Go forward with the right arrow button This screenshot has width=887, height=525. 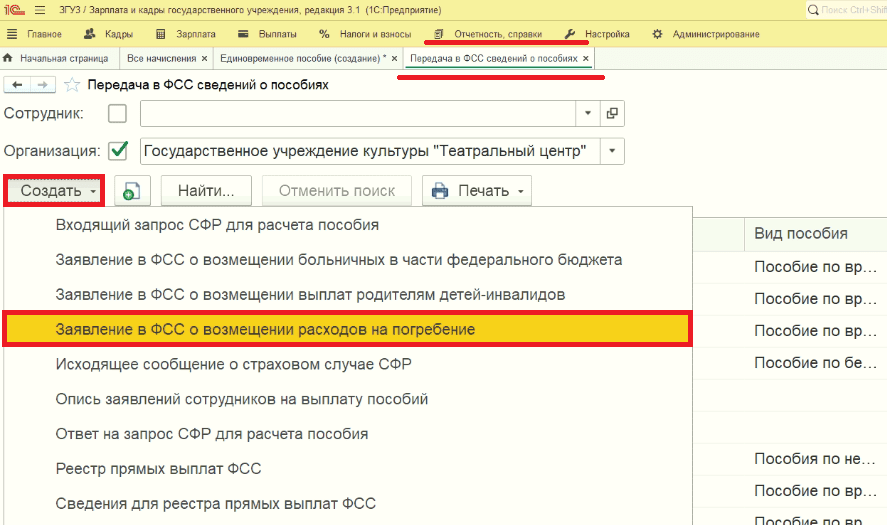43,85
